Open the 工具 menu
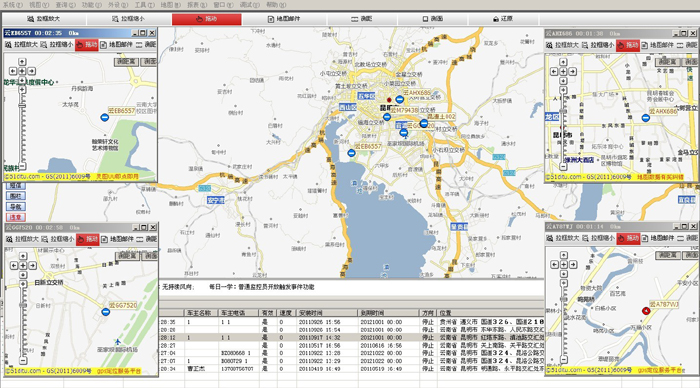Viewport: 700px width, 388px height. (145, 4)
